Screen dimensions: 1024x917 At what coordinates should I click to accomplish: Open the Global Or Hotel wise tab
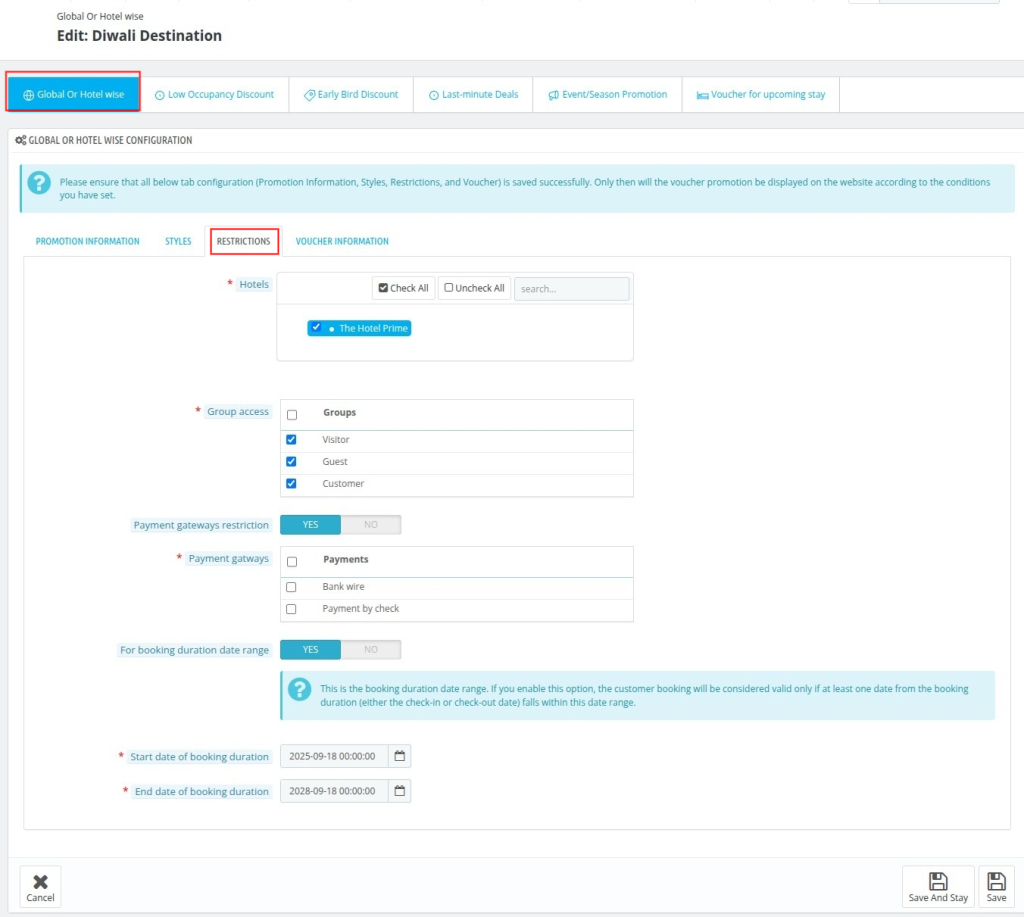pyautogui.click(x=73, y=94)
